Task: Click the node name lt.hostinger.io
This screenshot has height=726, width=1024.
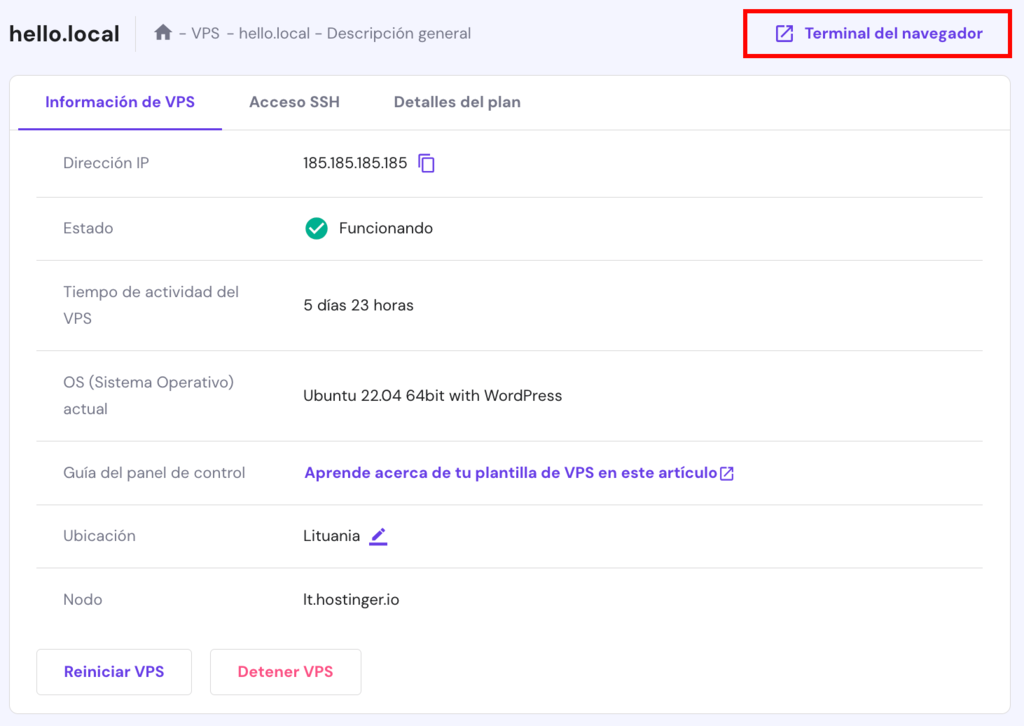Action: pyautogui.click(x=349, y=599)
